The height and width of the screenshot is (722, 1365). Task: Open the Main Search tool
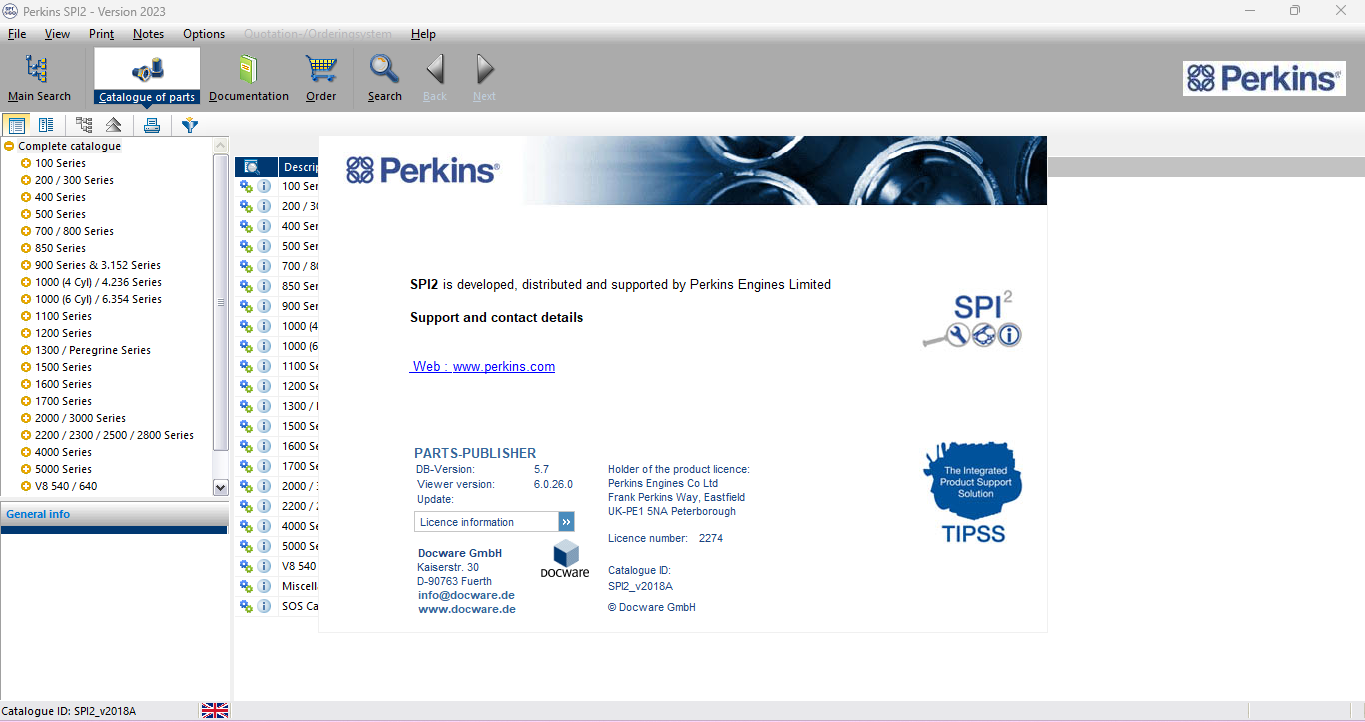click(39, 78)
